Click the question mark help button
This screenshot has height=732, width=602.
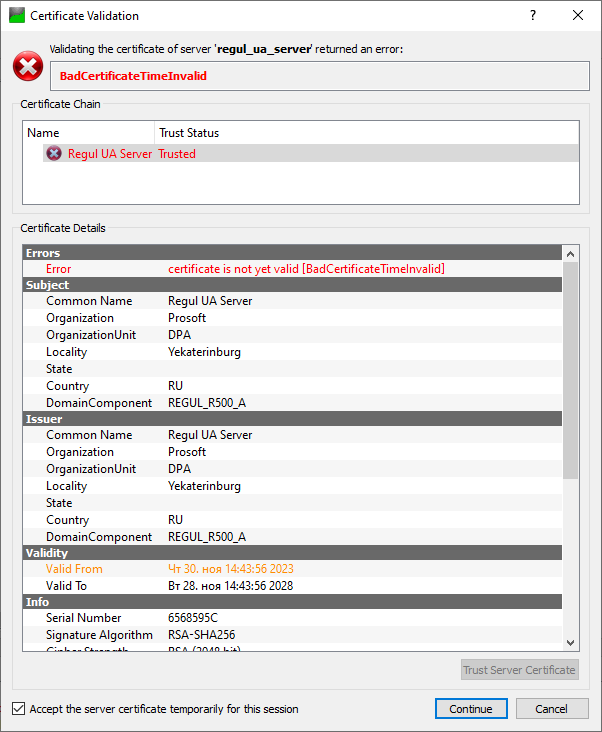click(x=533, y=16)
